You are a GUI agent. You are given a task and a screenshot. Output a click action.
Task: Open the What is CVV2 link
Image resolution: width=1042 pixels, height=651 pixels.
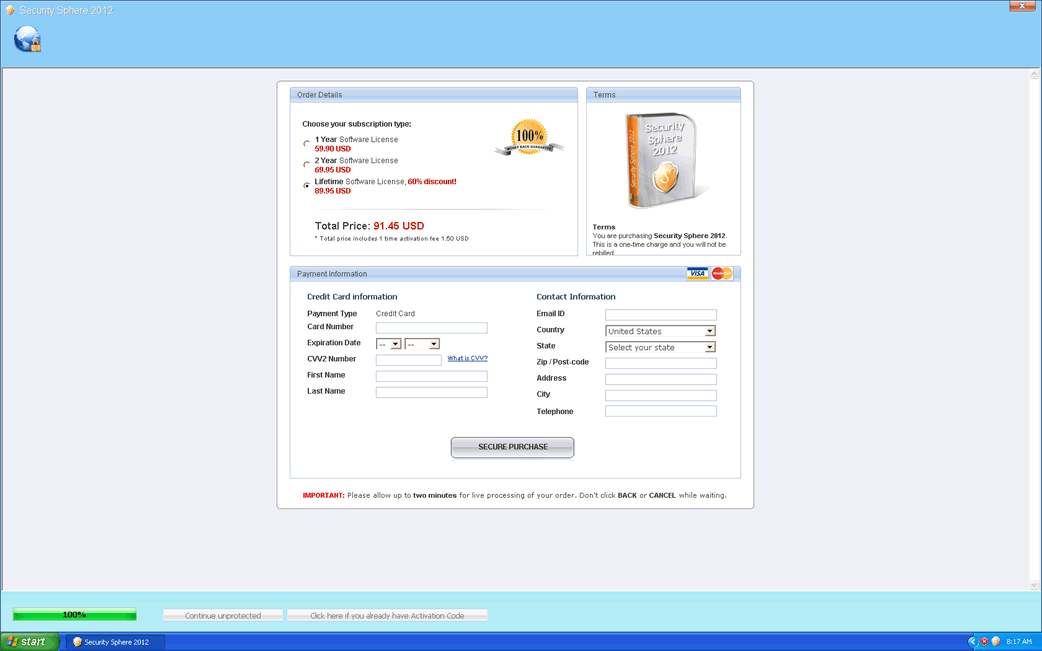click(x=467, y=358)
